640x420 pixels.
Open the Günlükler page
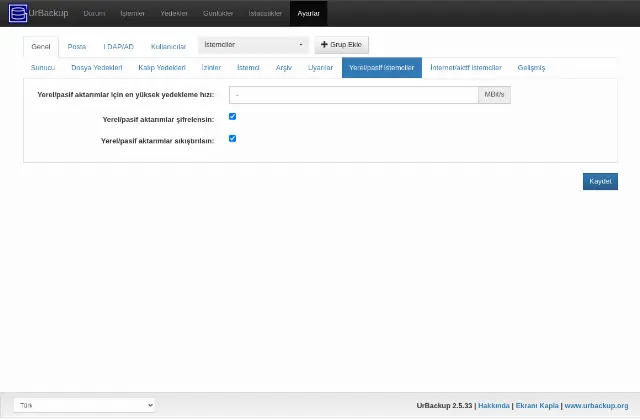click(x=218, y=13)
